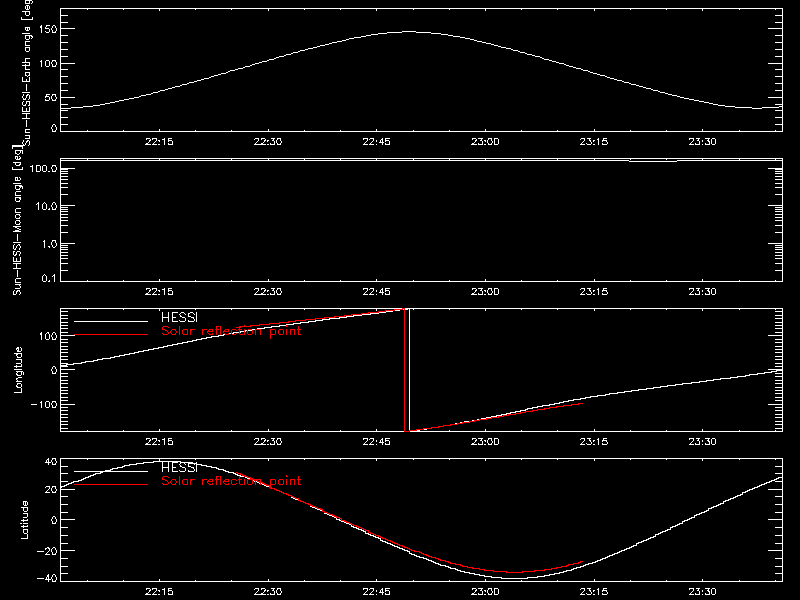This screenshot has width=800, height=600.
Task: Click the 23:15 label under Latitude plot
Action: pyautogui.click(x=594, y=592)
